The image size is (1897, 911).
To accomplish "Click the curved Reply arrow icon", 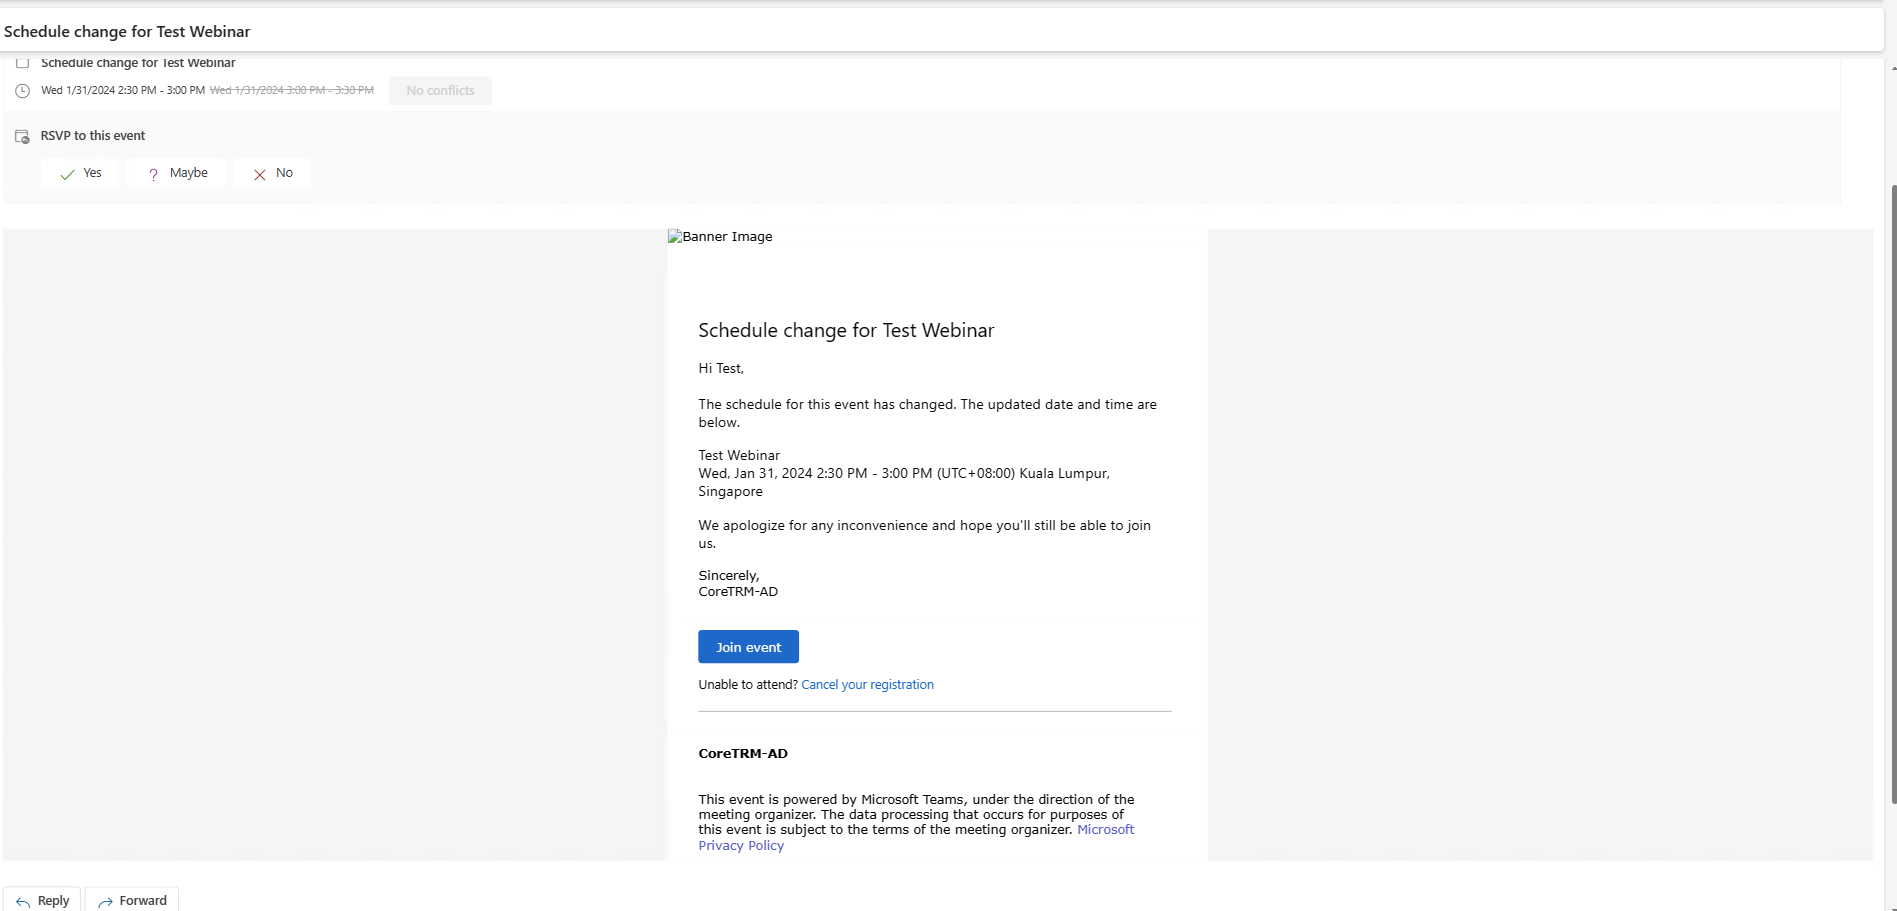I will (22, 901).
